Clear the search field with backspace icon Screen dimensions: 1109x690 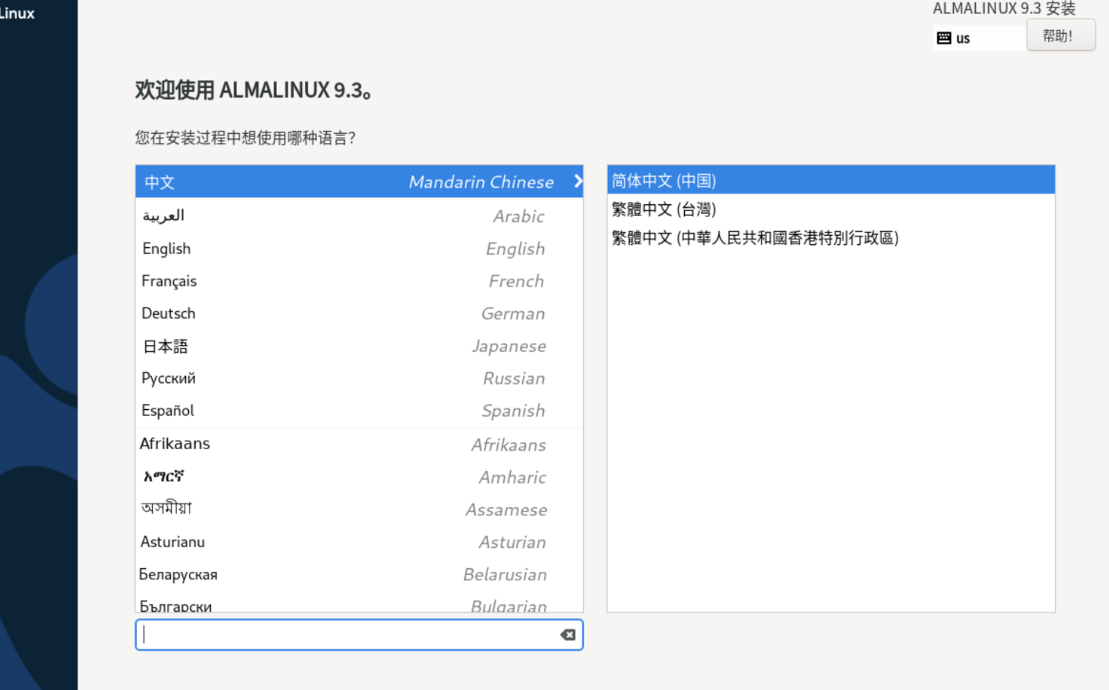[x=568, y=635]
